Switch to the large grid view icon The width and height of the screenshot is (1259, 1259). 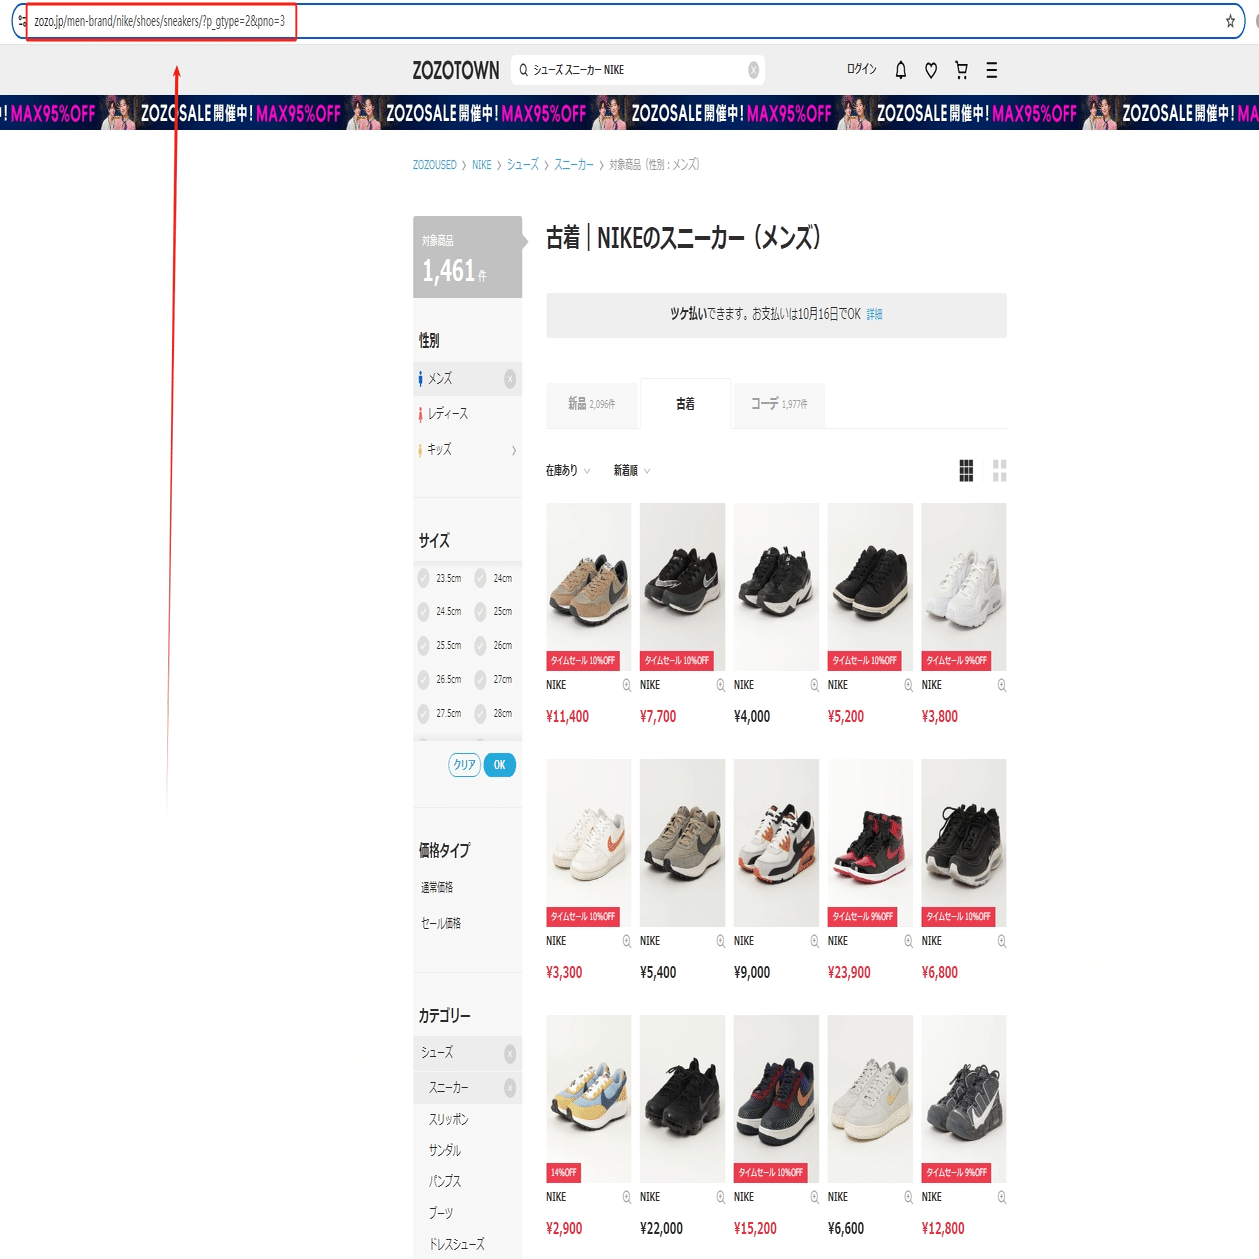click(1000, 471)
